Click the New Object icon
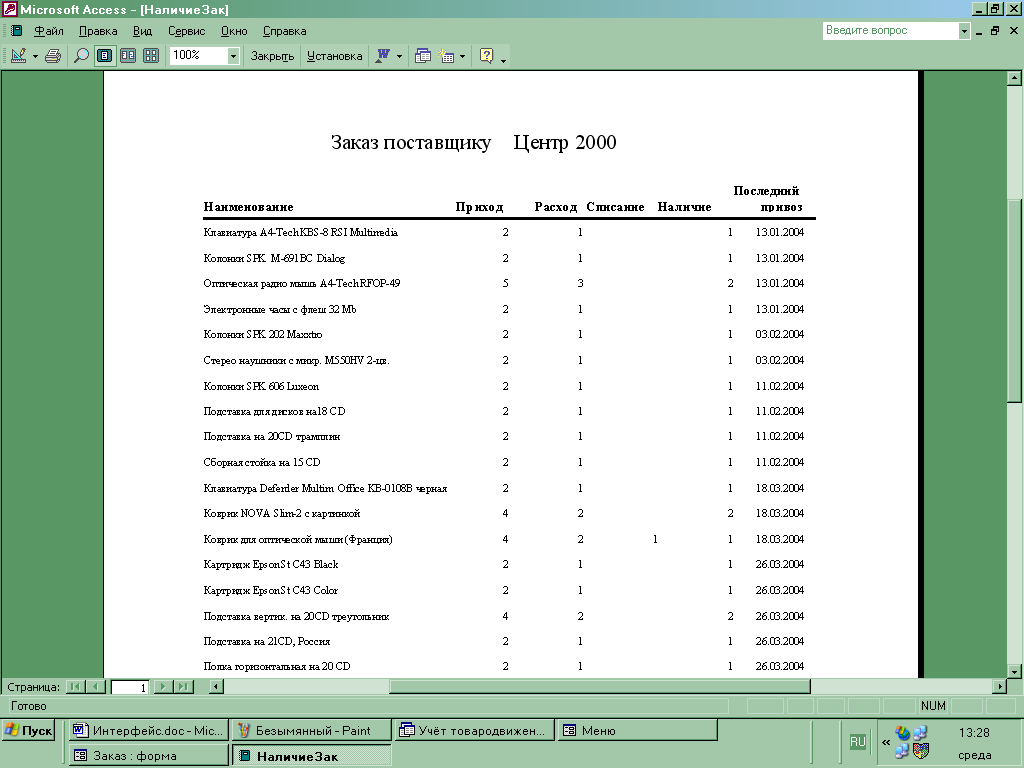Image resolution: width=1024 pixels, height=768 pixels. tap(446, 56)
